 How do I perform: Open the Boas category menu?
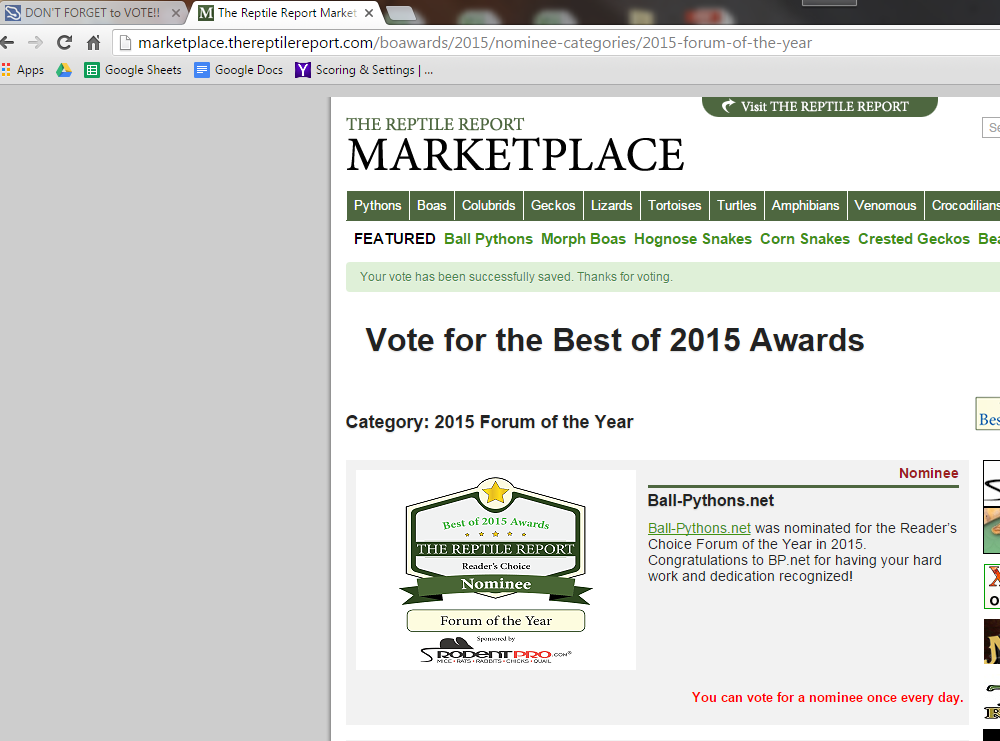432,205
